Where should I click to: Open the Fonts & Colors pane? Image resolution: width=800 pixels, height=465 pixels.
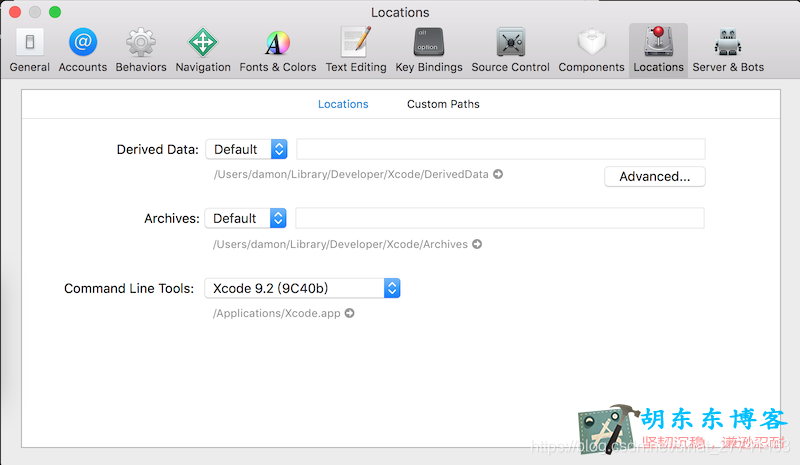click(x=278, y=50)
